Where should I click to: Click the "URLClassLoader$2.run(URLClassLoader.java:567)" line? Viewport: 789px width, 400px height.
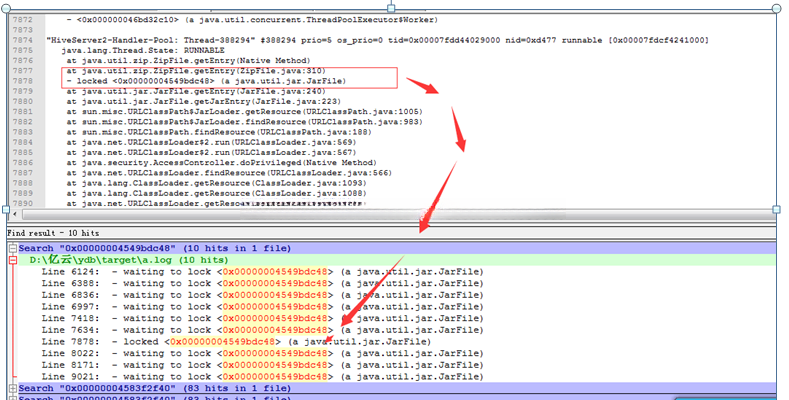click(211, 152)
